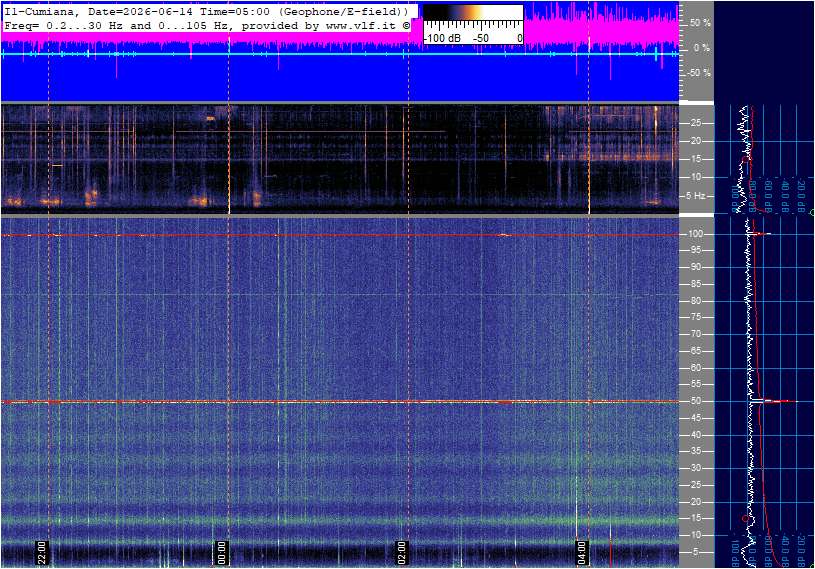Click the 22:00 time label
Image resolution: width=815 pixels, height=569 pixels.
pos(42,552)
